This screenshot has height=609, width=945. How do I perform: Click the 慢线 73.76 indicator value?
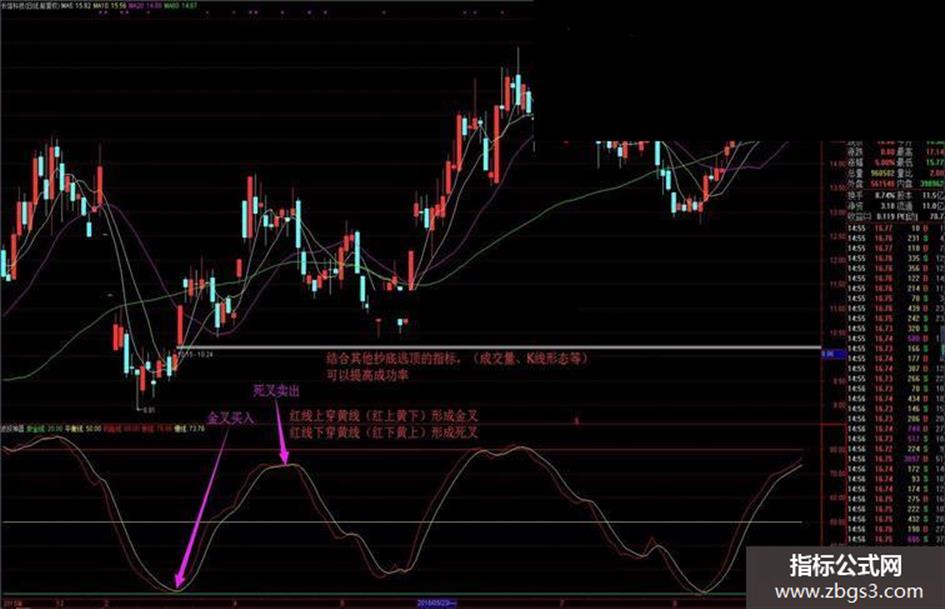coord(190,429)
